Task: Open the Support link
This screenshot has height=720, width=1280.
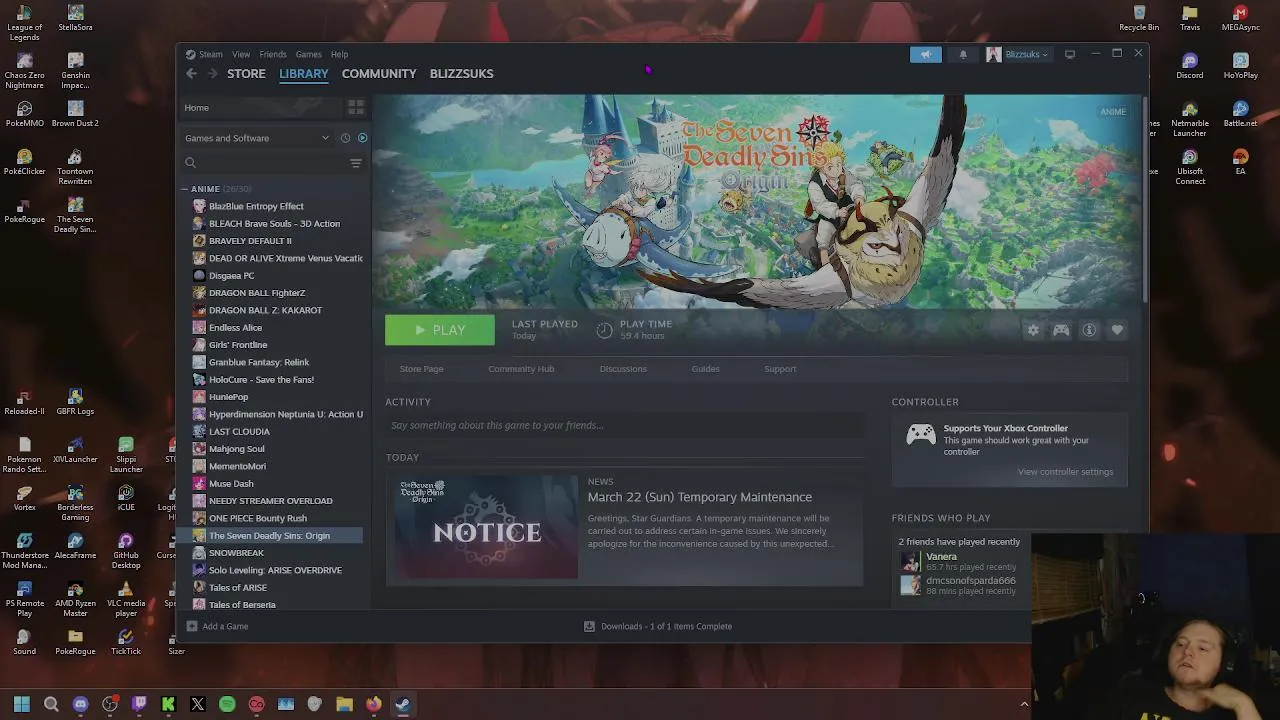Action: coord(780,369)
